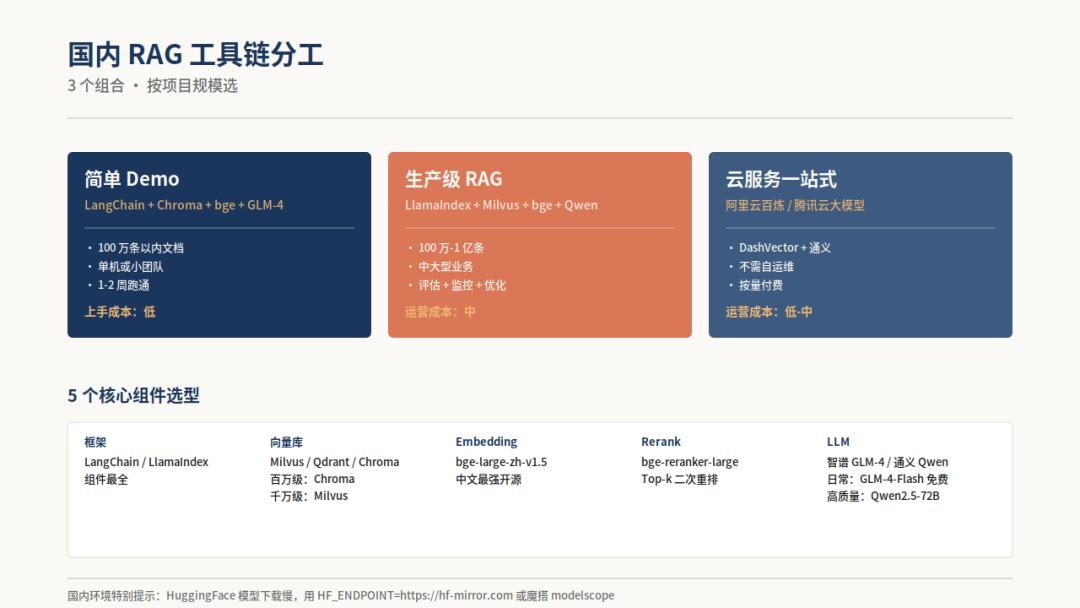Click the line 高质量：Qwen2.5-72B

pyautogui.click(x=883, y=496)
